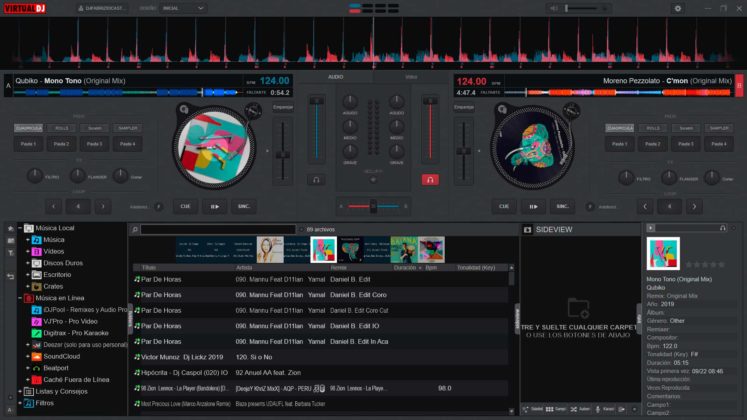This screenshot has width=747, height=420.
Task: Sort tracks by the Título column
Action: (149, 268)
